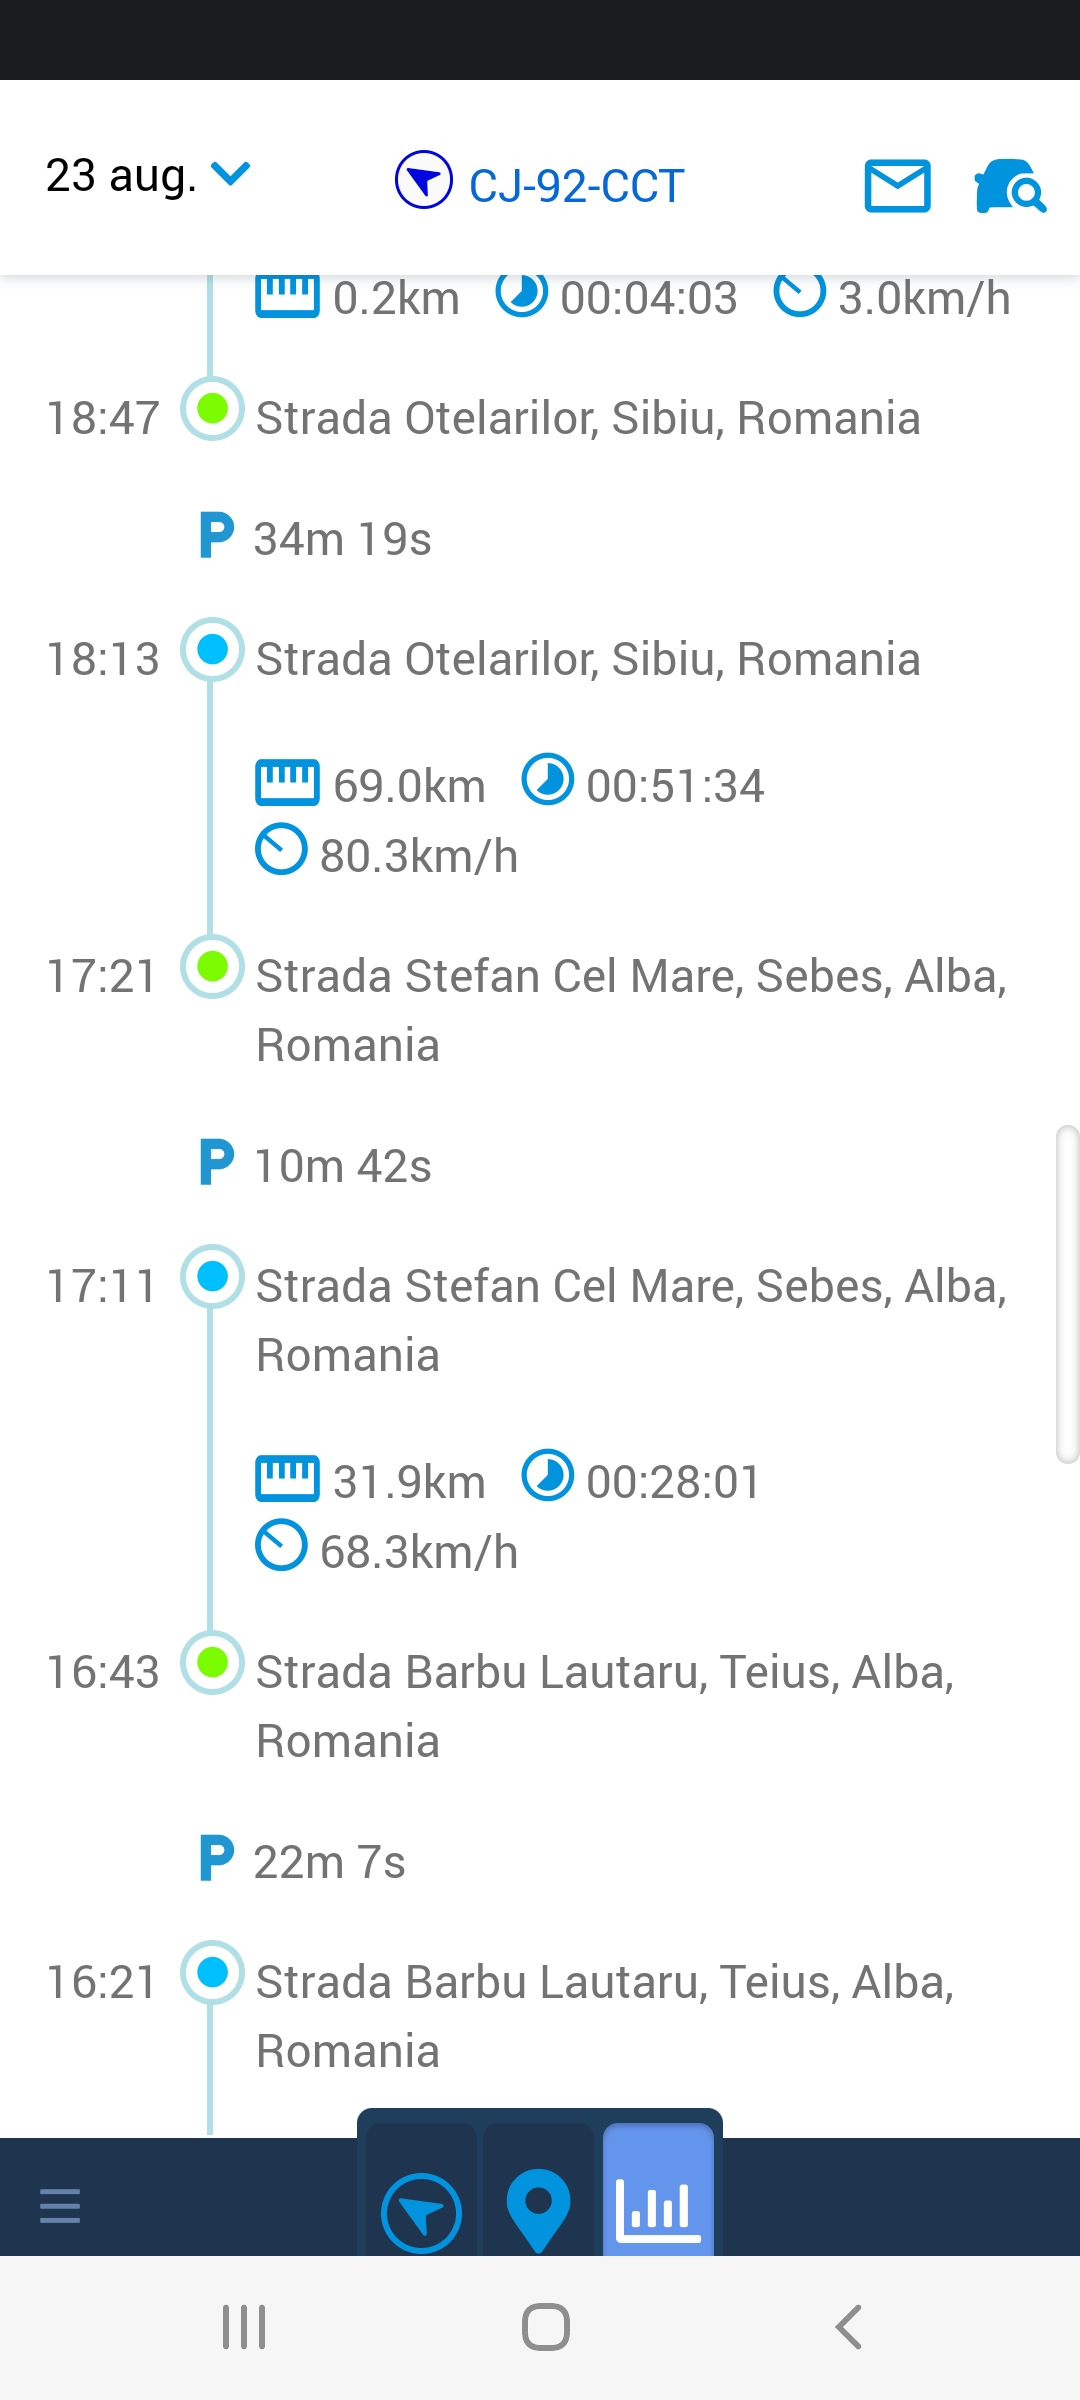Tap the 69.0km distance ruler icon
Screen dimensions: 1080x2400
coord(287,783)
